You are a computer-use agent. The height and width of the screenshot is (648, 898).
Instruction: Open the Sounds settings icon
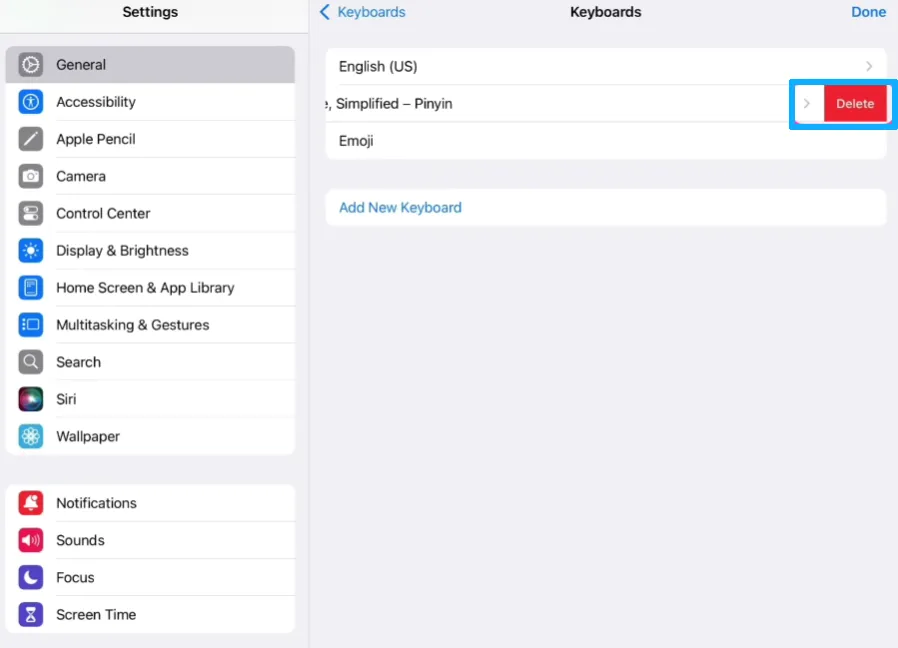tap(30, 540)
